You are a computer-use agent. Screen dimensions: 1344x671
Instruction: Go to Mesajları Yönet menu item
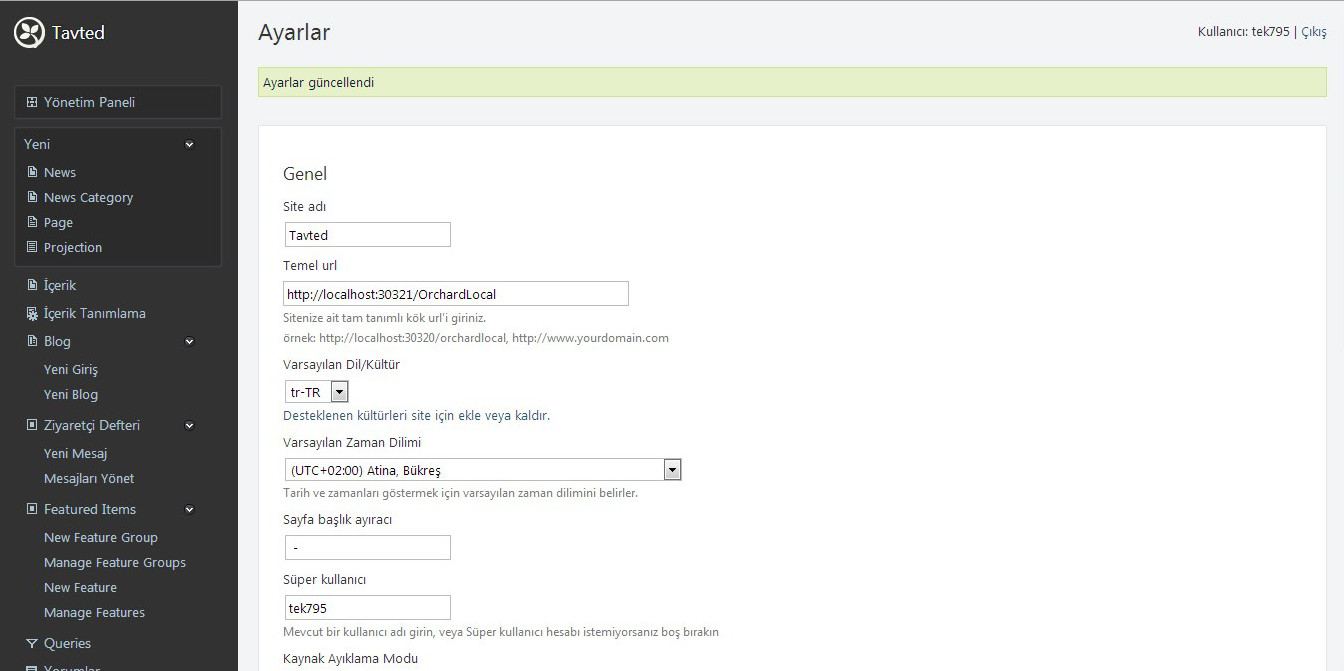click(x=89, y=478)
